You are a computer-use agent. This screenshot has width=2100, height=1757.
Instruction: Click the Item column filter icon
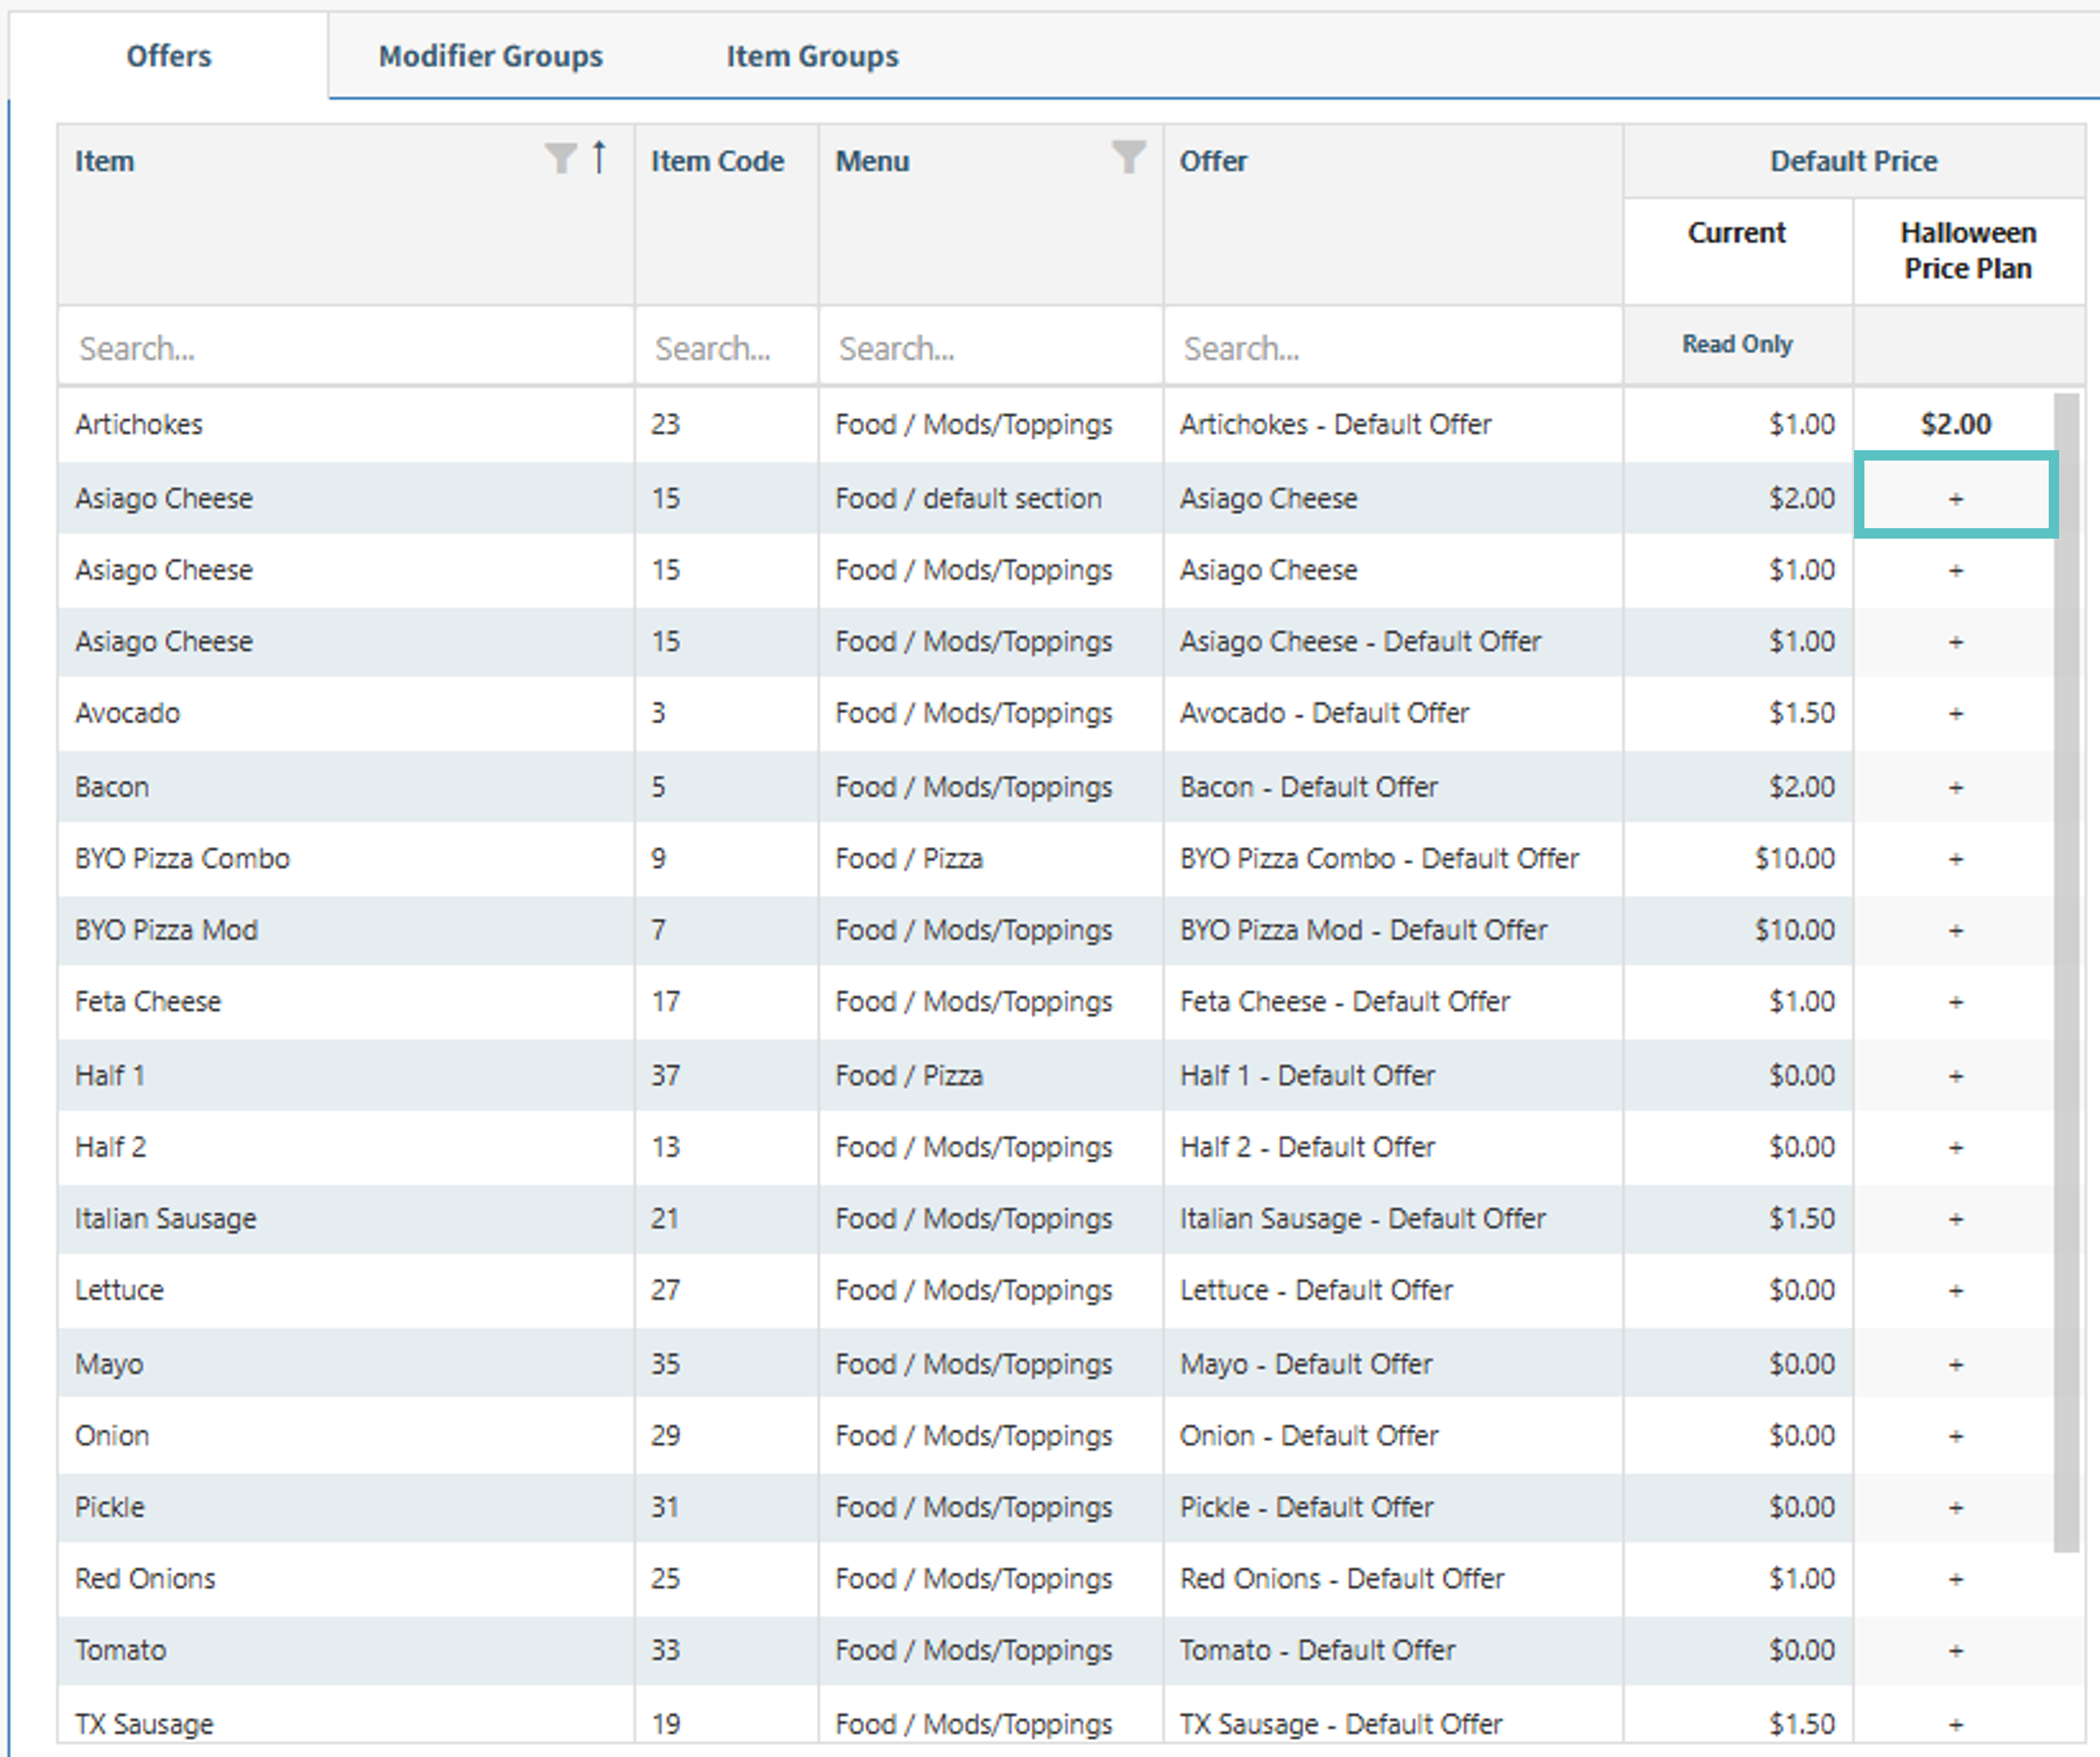[560, 158]
